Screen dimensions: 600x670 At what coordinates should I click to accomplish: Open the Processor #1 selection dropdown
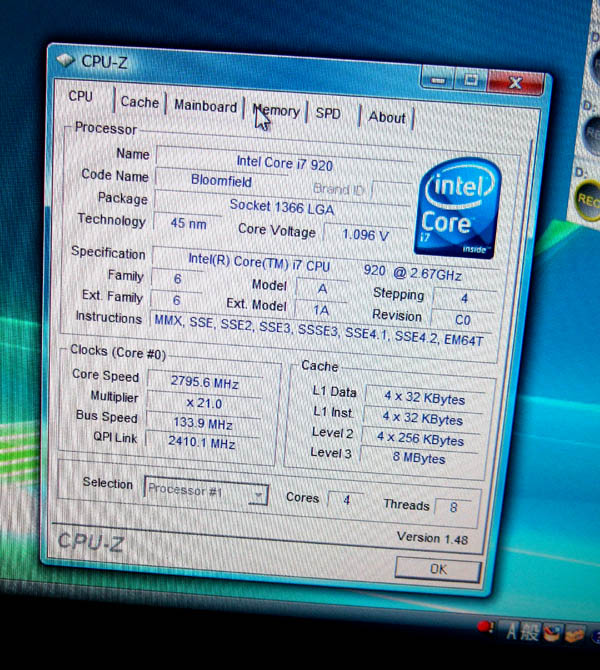[206, 490]
